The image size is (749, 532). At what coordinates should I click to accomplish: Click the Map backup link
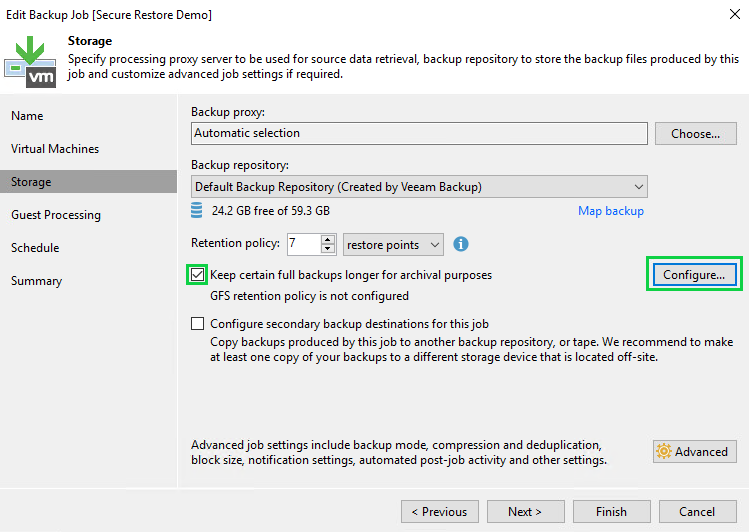pos(610,211)
